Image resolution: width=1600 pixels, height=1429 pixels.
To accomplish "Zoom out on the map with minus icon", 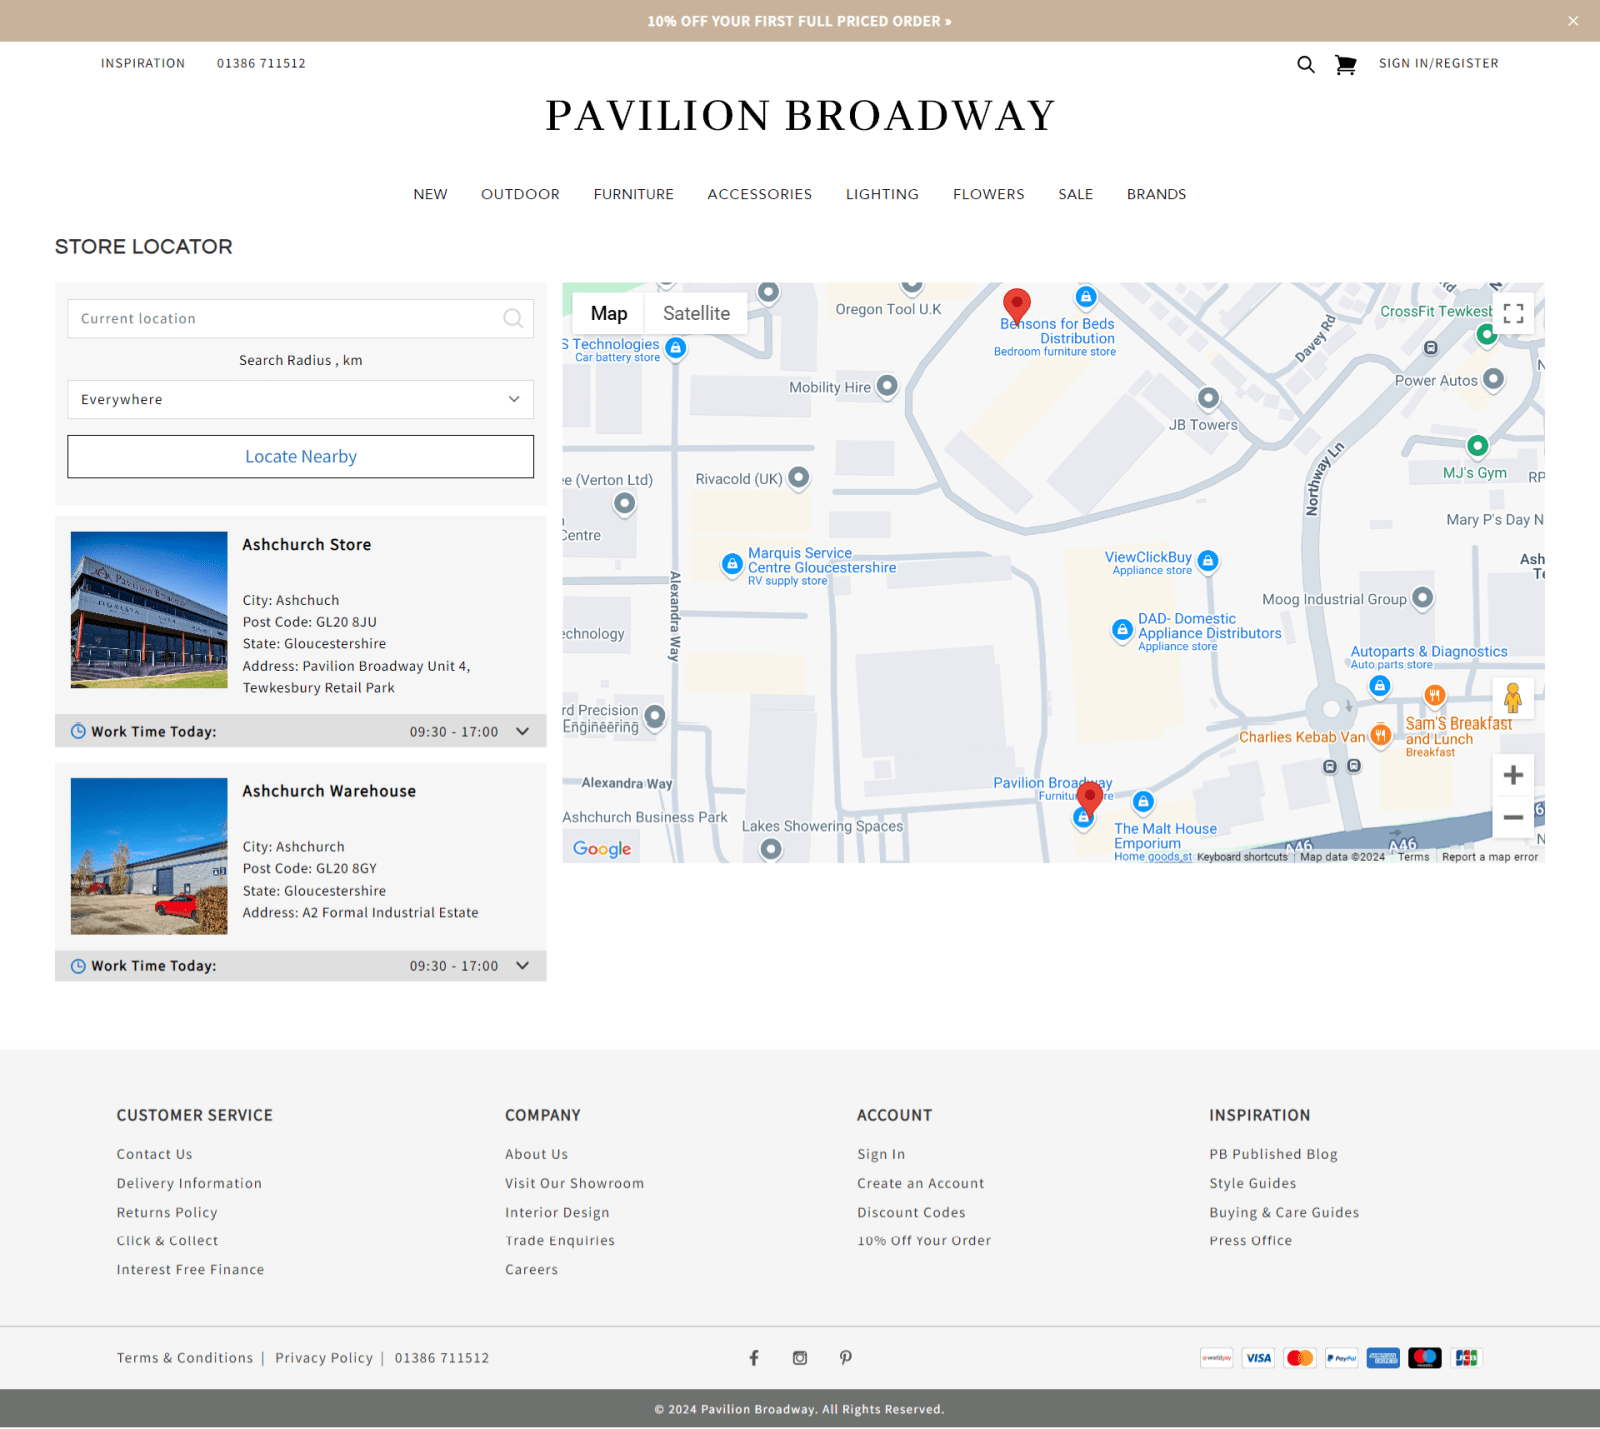I will click(1513, 817).
